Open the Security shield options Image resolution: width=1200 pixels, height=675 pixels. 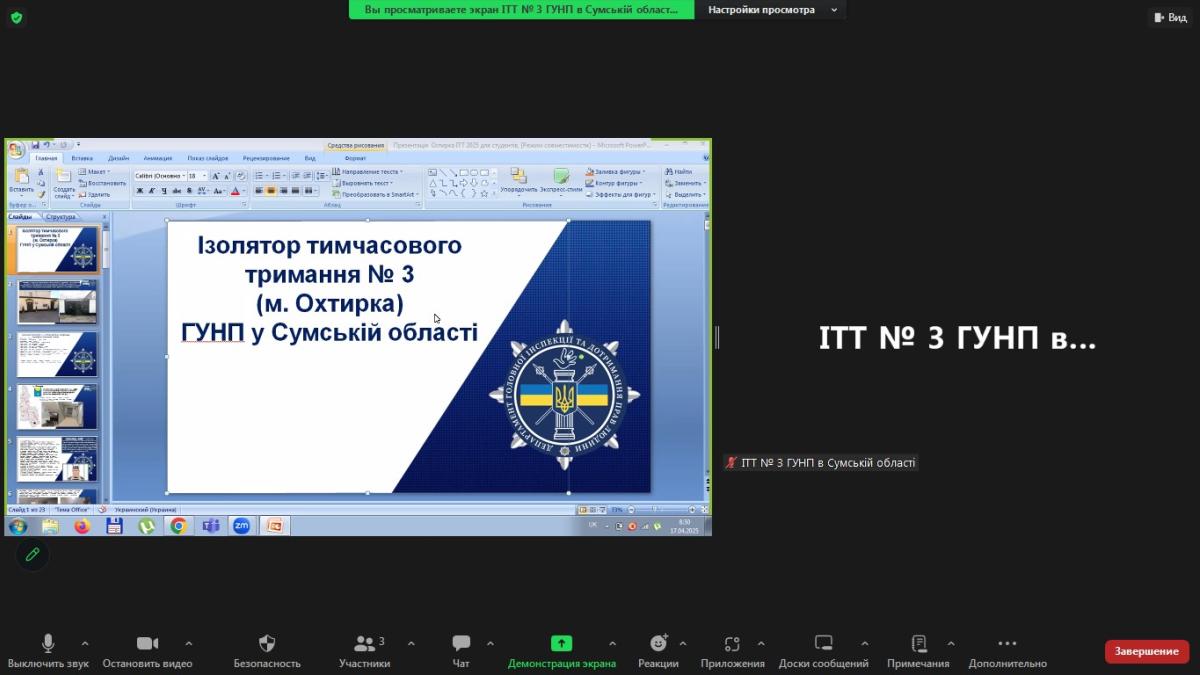click(x=267, y=644)
